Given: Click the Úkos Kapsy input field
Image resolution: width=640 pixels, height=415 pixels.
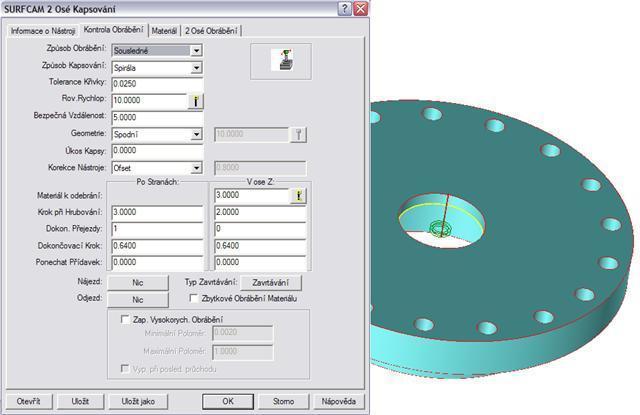Looking at the screenshot, I should pos(158,151).
